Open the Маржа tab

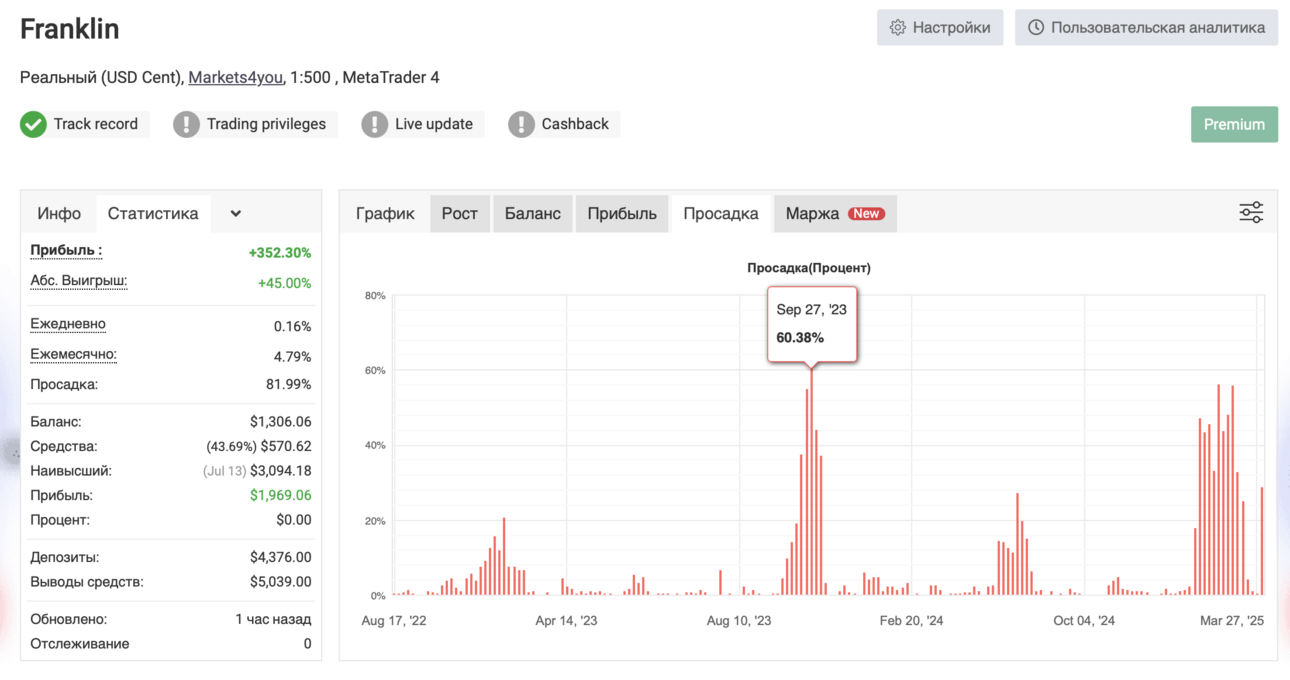(835, 213)
